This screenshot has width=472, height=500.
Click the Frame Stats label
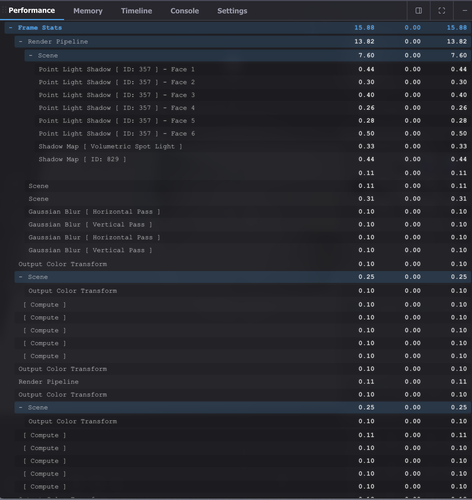[40, 28]
